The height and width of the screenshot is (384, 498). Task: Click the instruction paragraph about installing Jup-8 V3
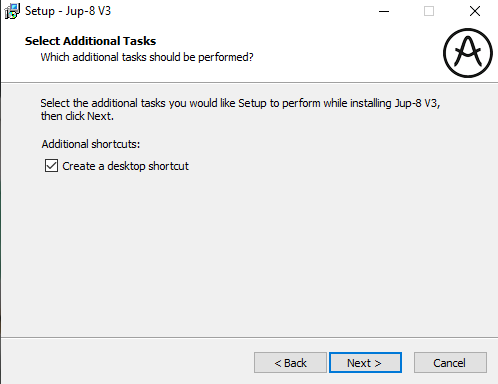240,110
